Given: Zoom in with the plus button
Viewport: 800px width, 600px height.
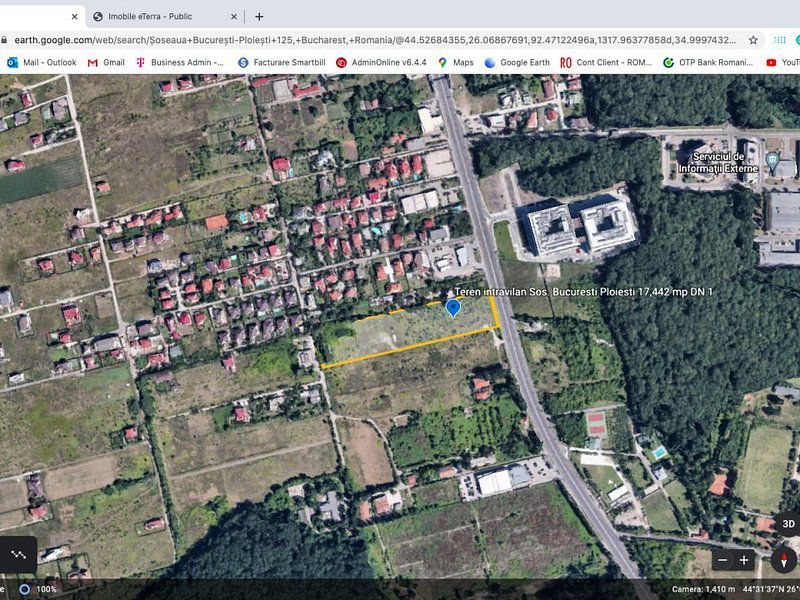Looking at the screenshot, I should click(x=744, y=560).
